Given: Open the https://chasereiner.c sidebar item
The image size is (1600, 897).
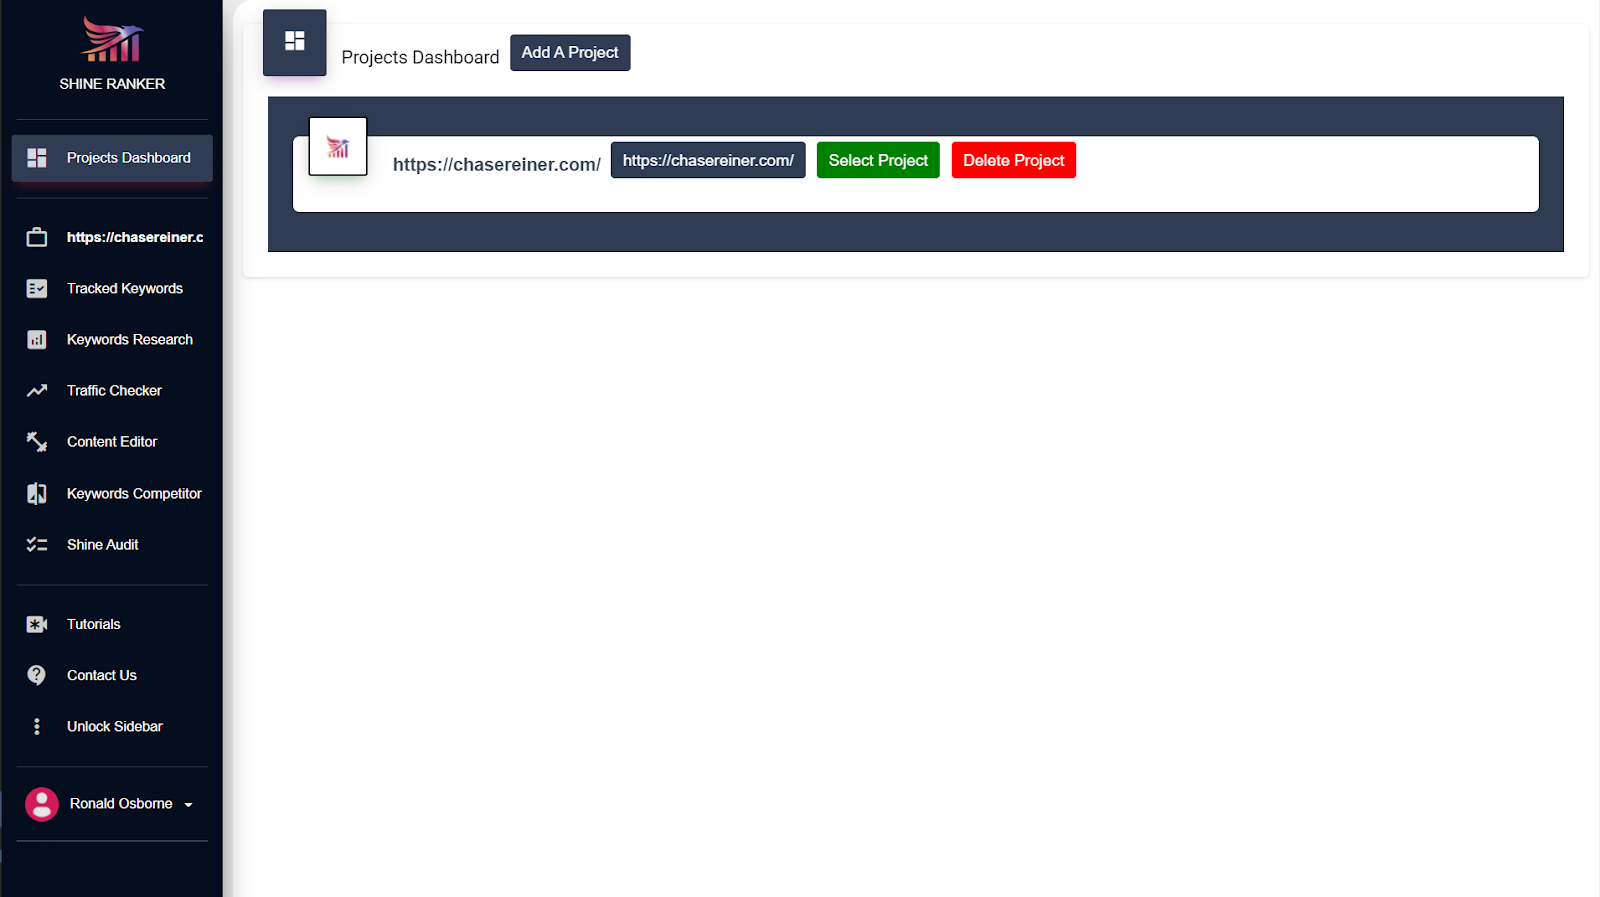Looking at the screenshot, I should 112,237.
